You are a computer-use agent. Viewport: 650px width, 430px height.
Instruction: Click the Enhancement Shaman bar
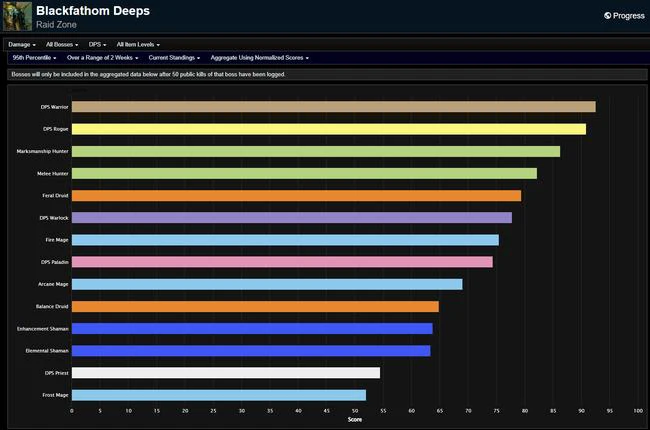pyautogui.click(x=252, y=328)
